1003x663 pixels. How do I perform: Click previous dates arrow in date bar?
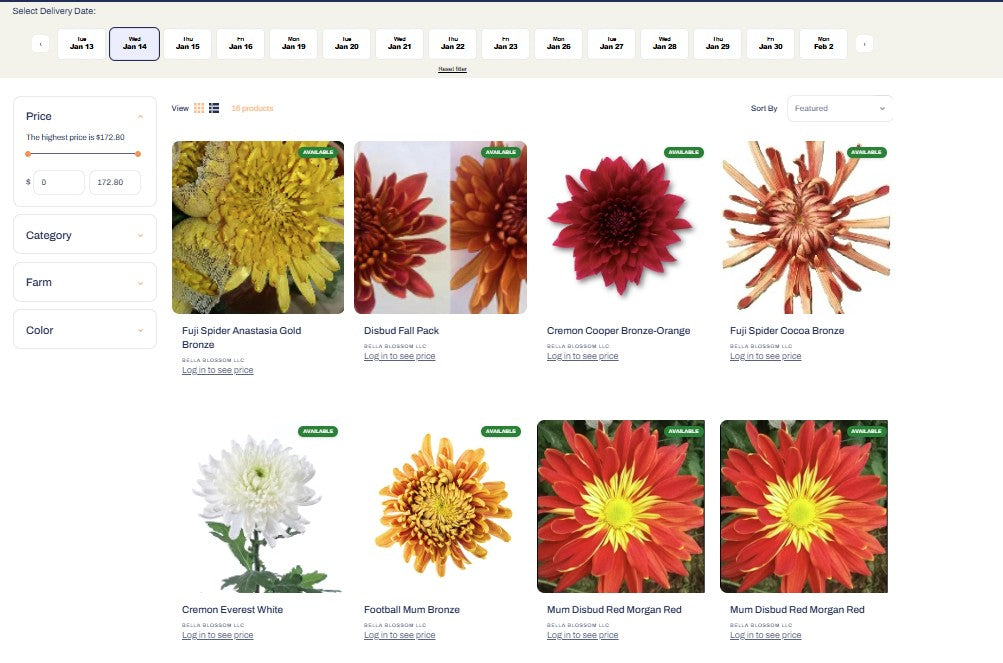[x=41, y=44]
